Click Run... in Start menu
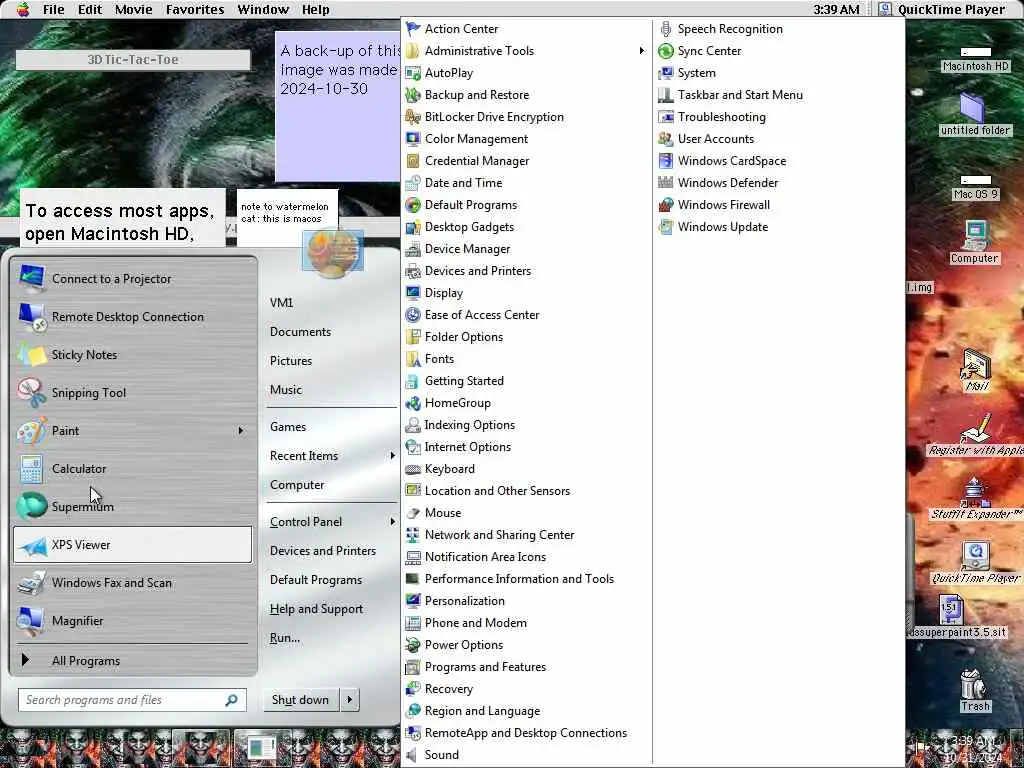Screen dimensions: 1024x768 click(x=285, y=638)
